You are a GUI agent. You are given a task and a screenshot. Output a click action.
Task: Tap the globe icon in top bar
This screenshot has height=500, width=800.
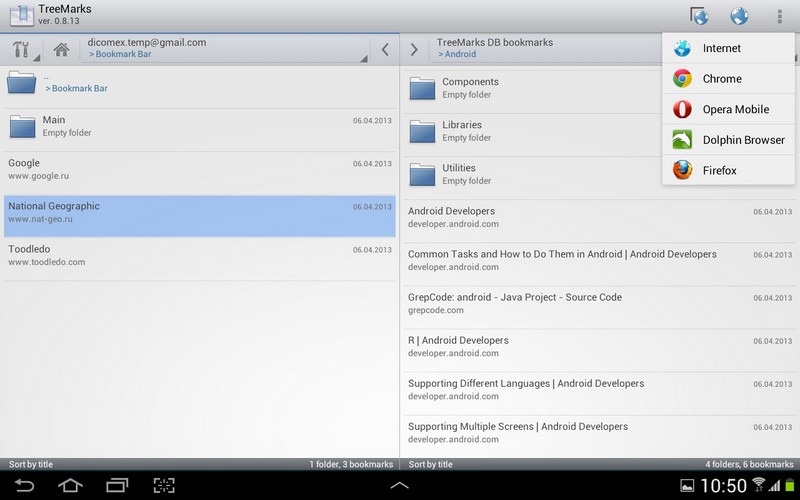(x=739, y=16)
